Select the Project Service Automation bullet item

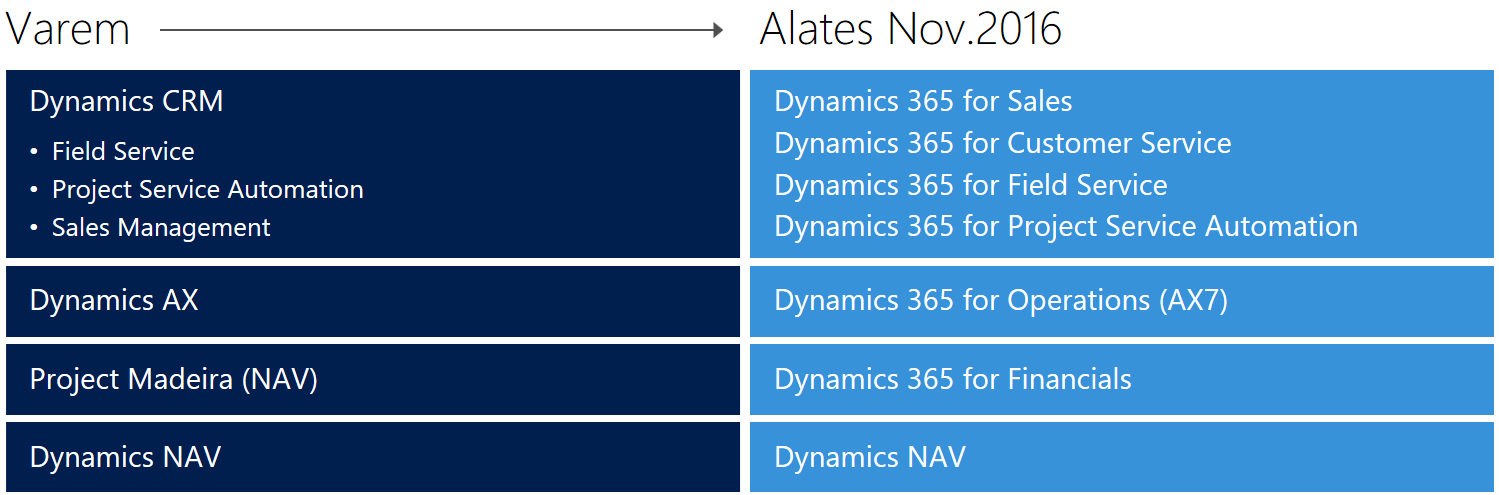(x=208, y=189)
